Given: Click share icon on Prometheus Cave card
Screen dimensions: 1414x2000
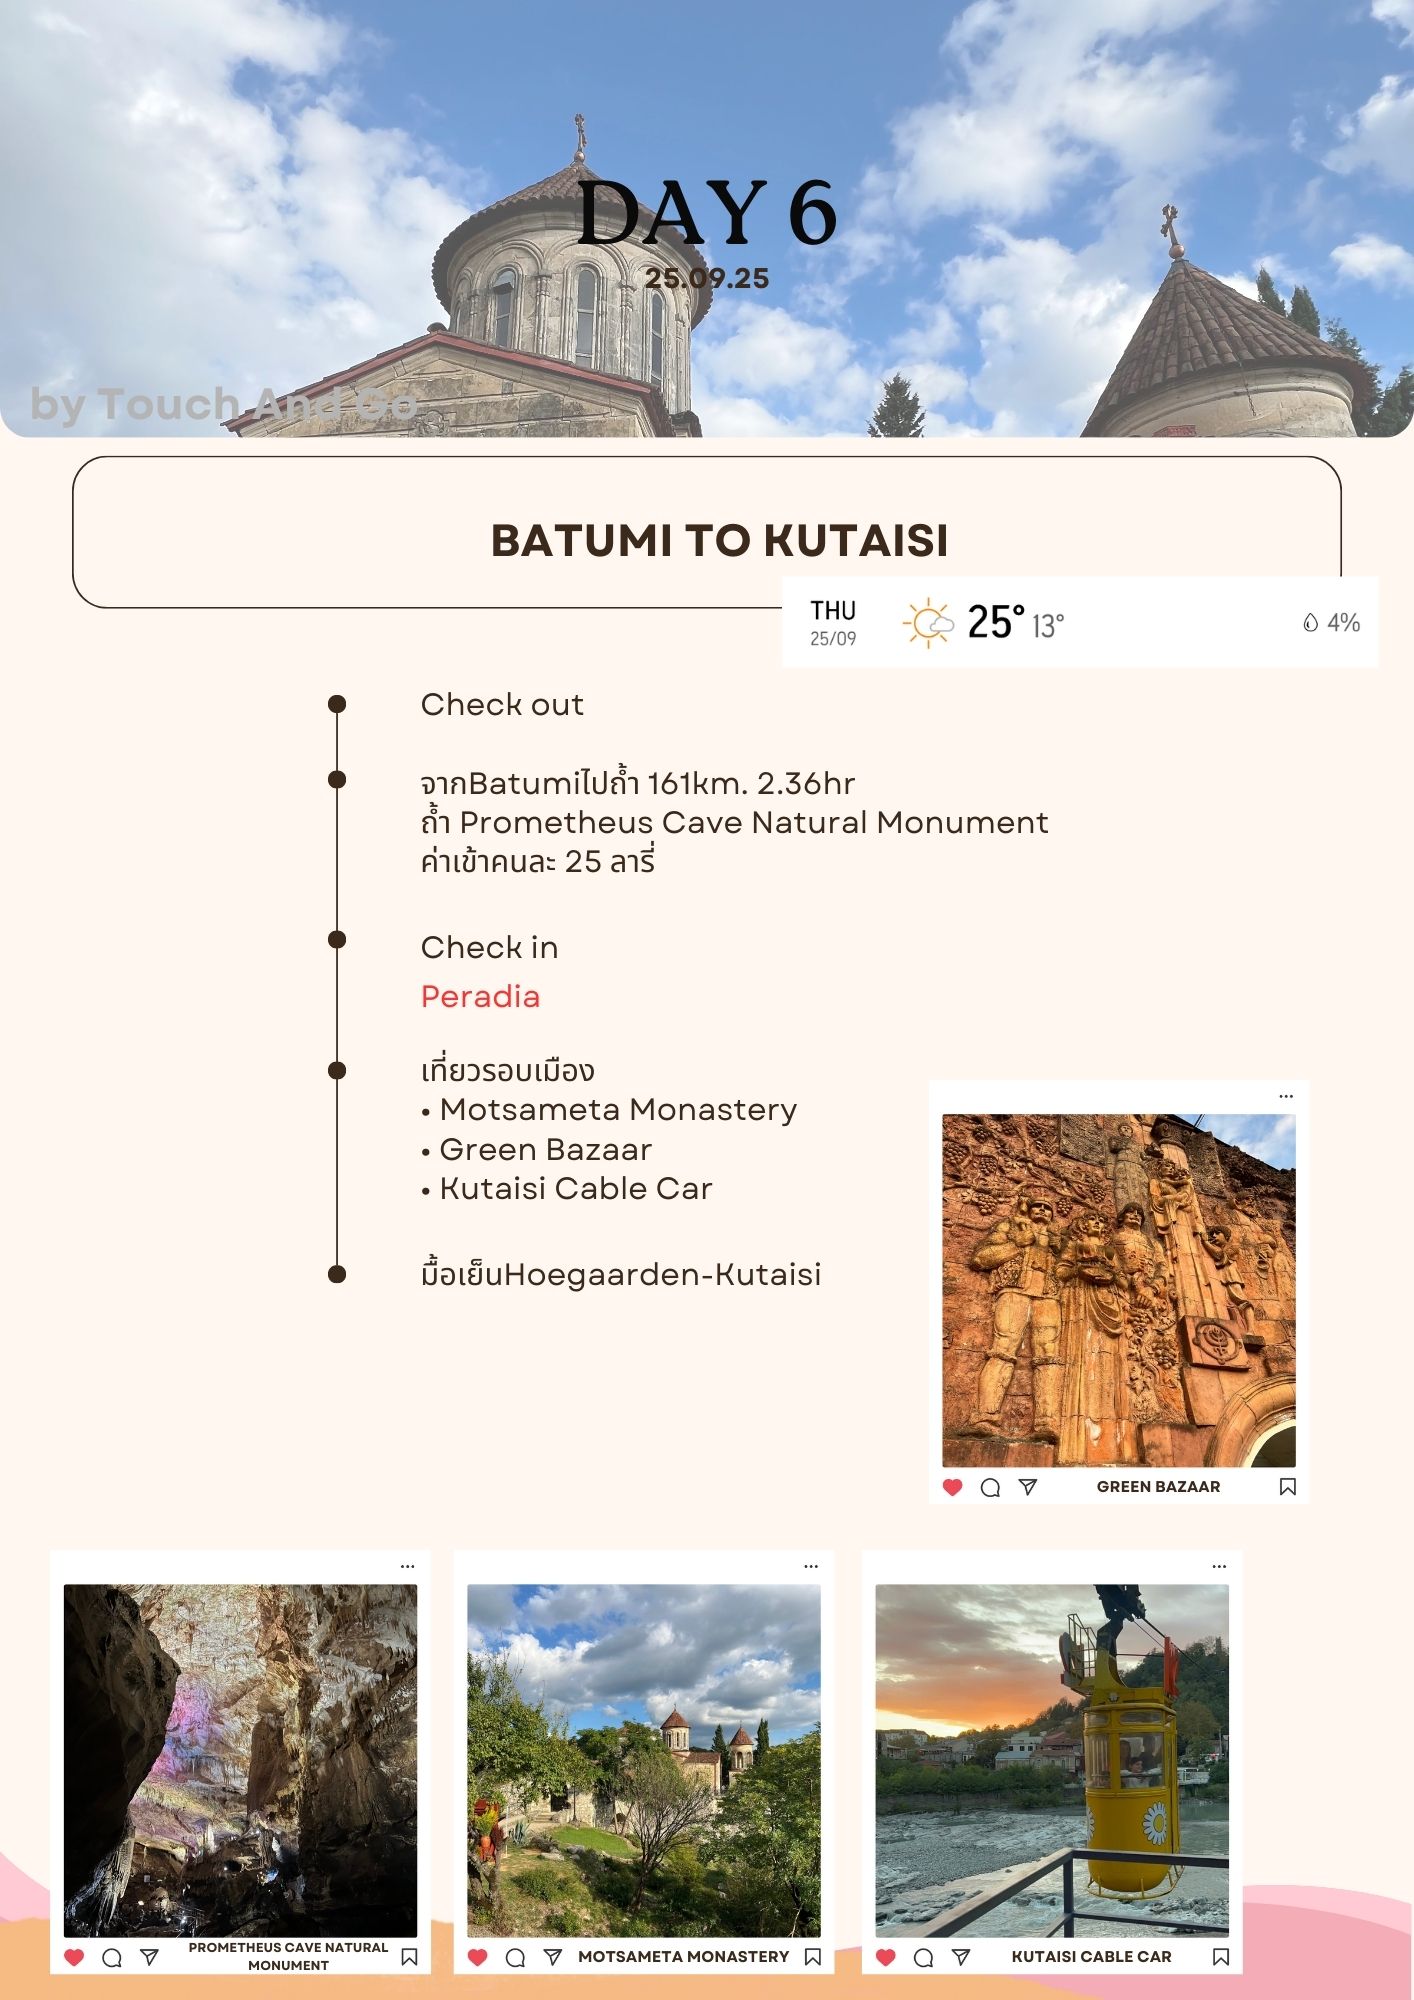Looking at the screenshot, I should pos(150,1957).
